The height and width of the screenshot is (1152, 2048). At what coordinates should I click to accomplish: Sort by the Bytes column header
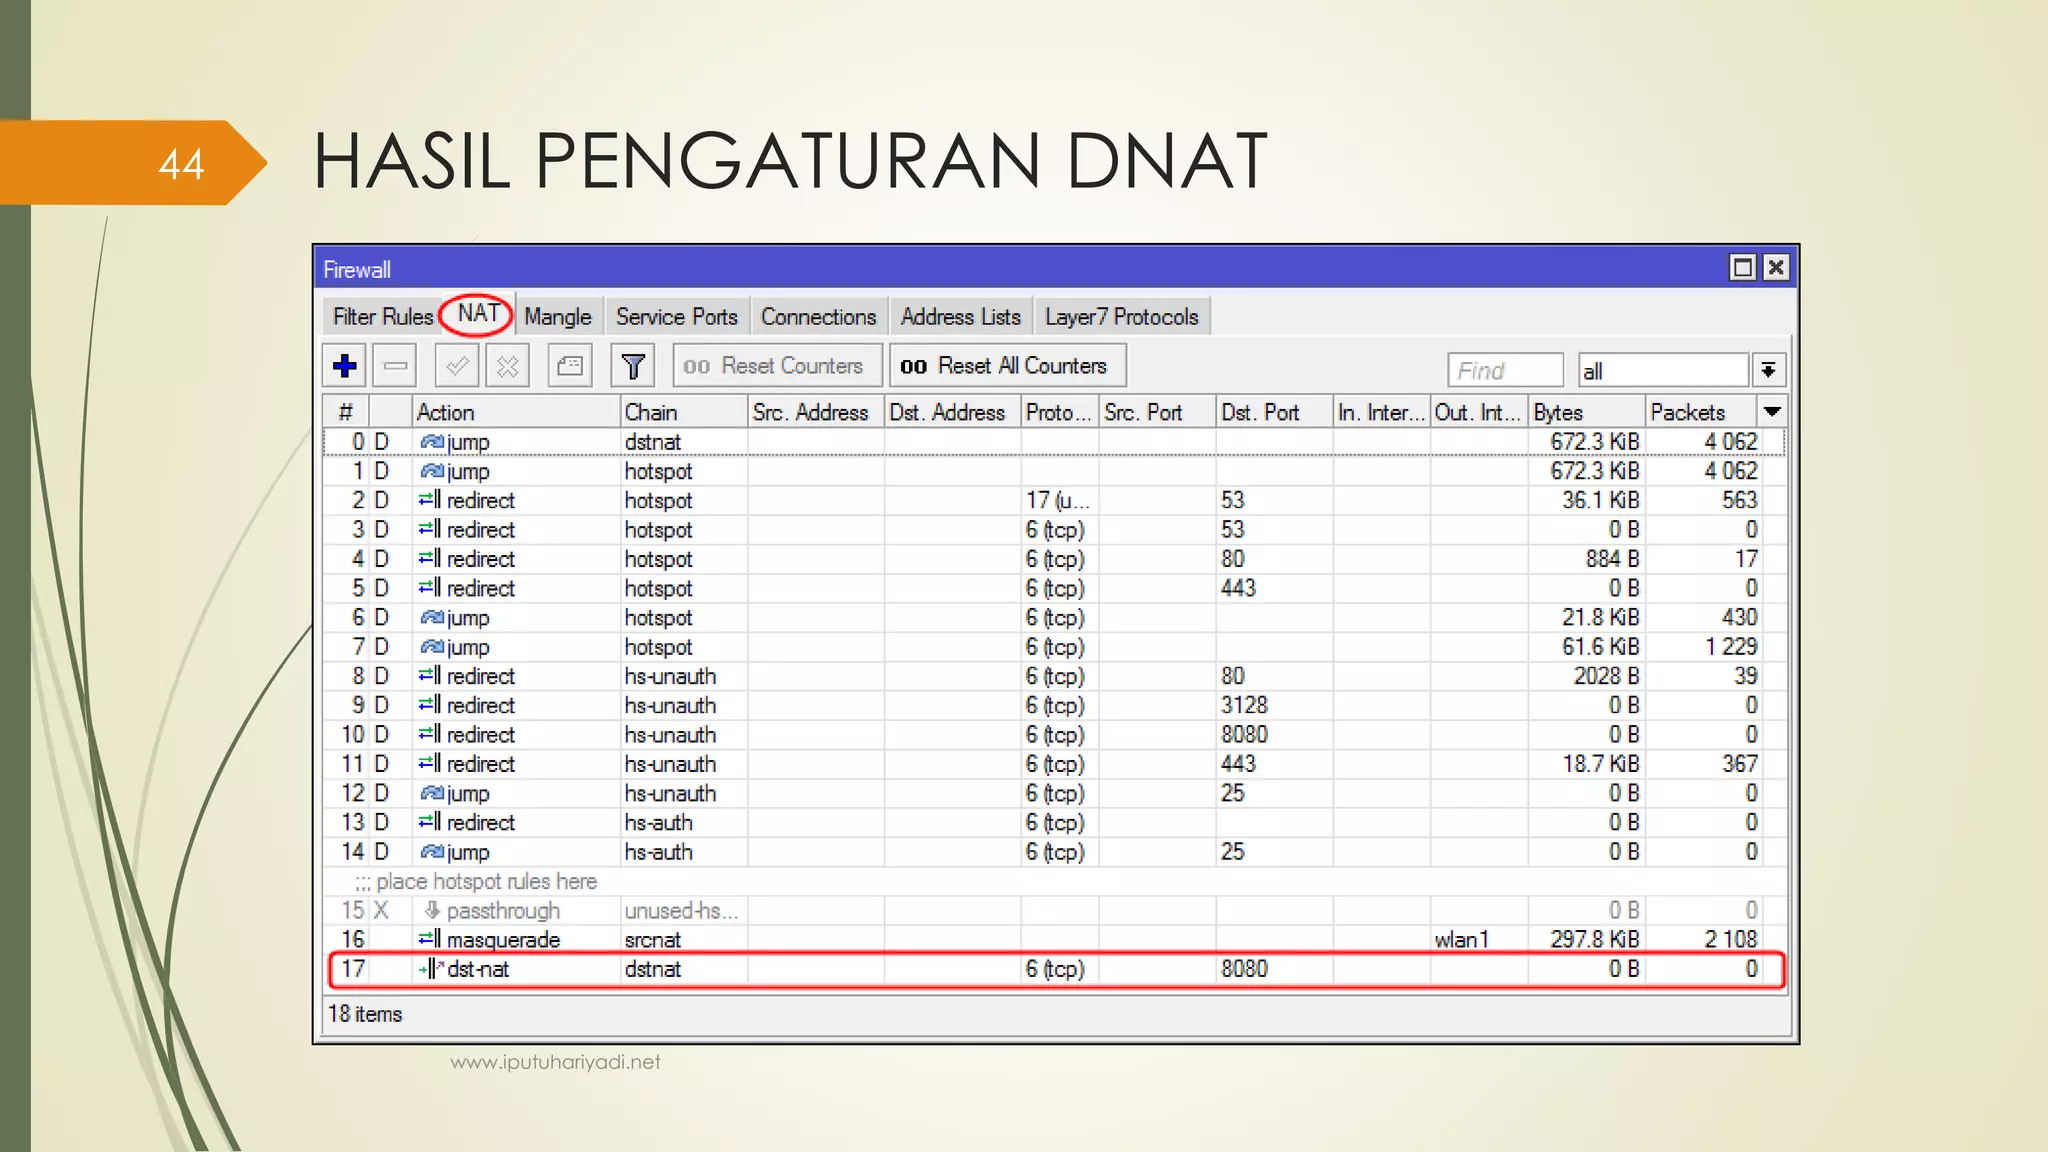(x=1585, y=412)
